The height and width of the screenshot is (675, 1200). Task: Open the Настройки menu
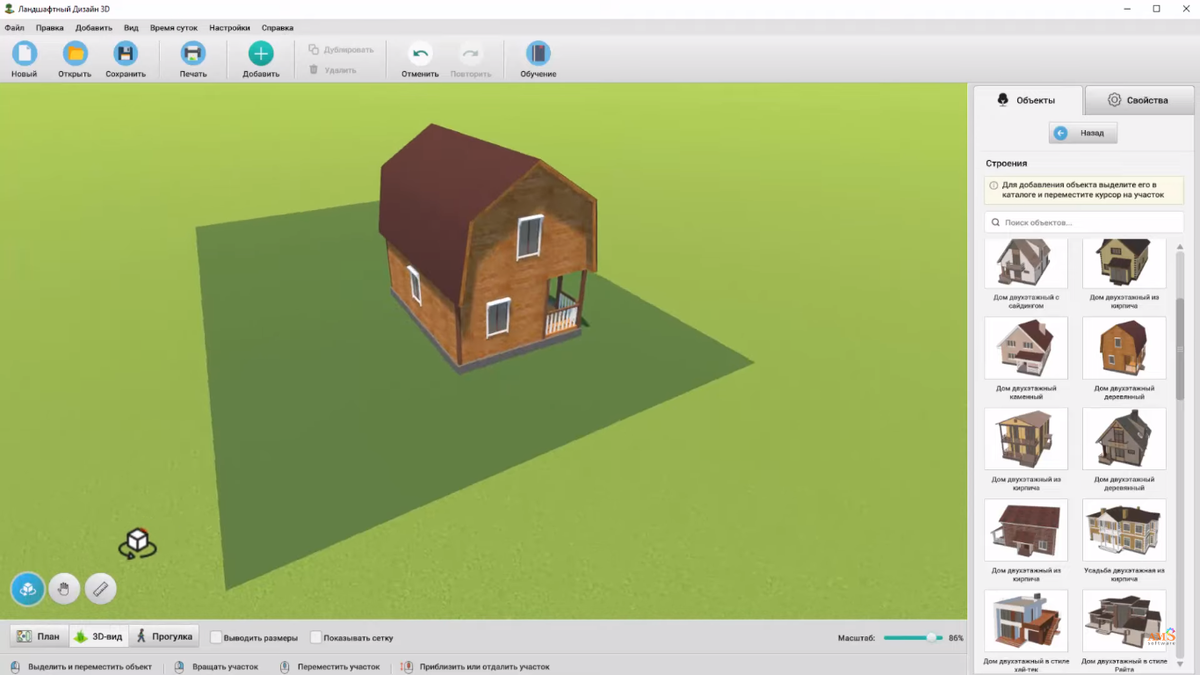pyautogui.click(x=230, y=28)
